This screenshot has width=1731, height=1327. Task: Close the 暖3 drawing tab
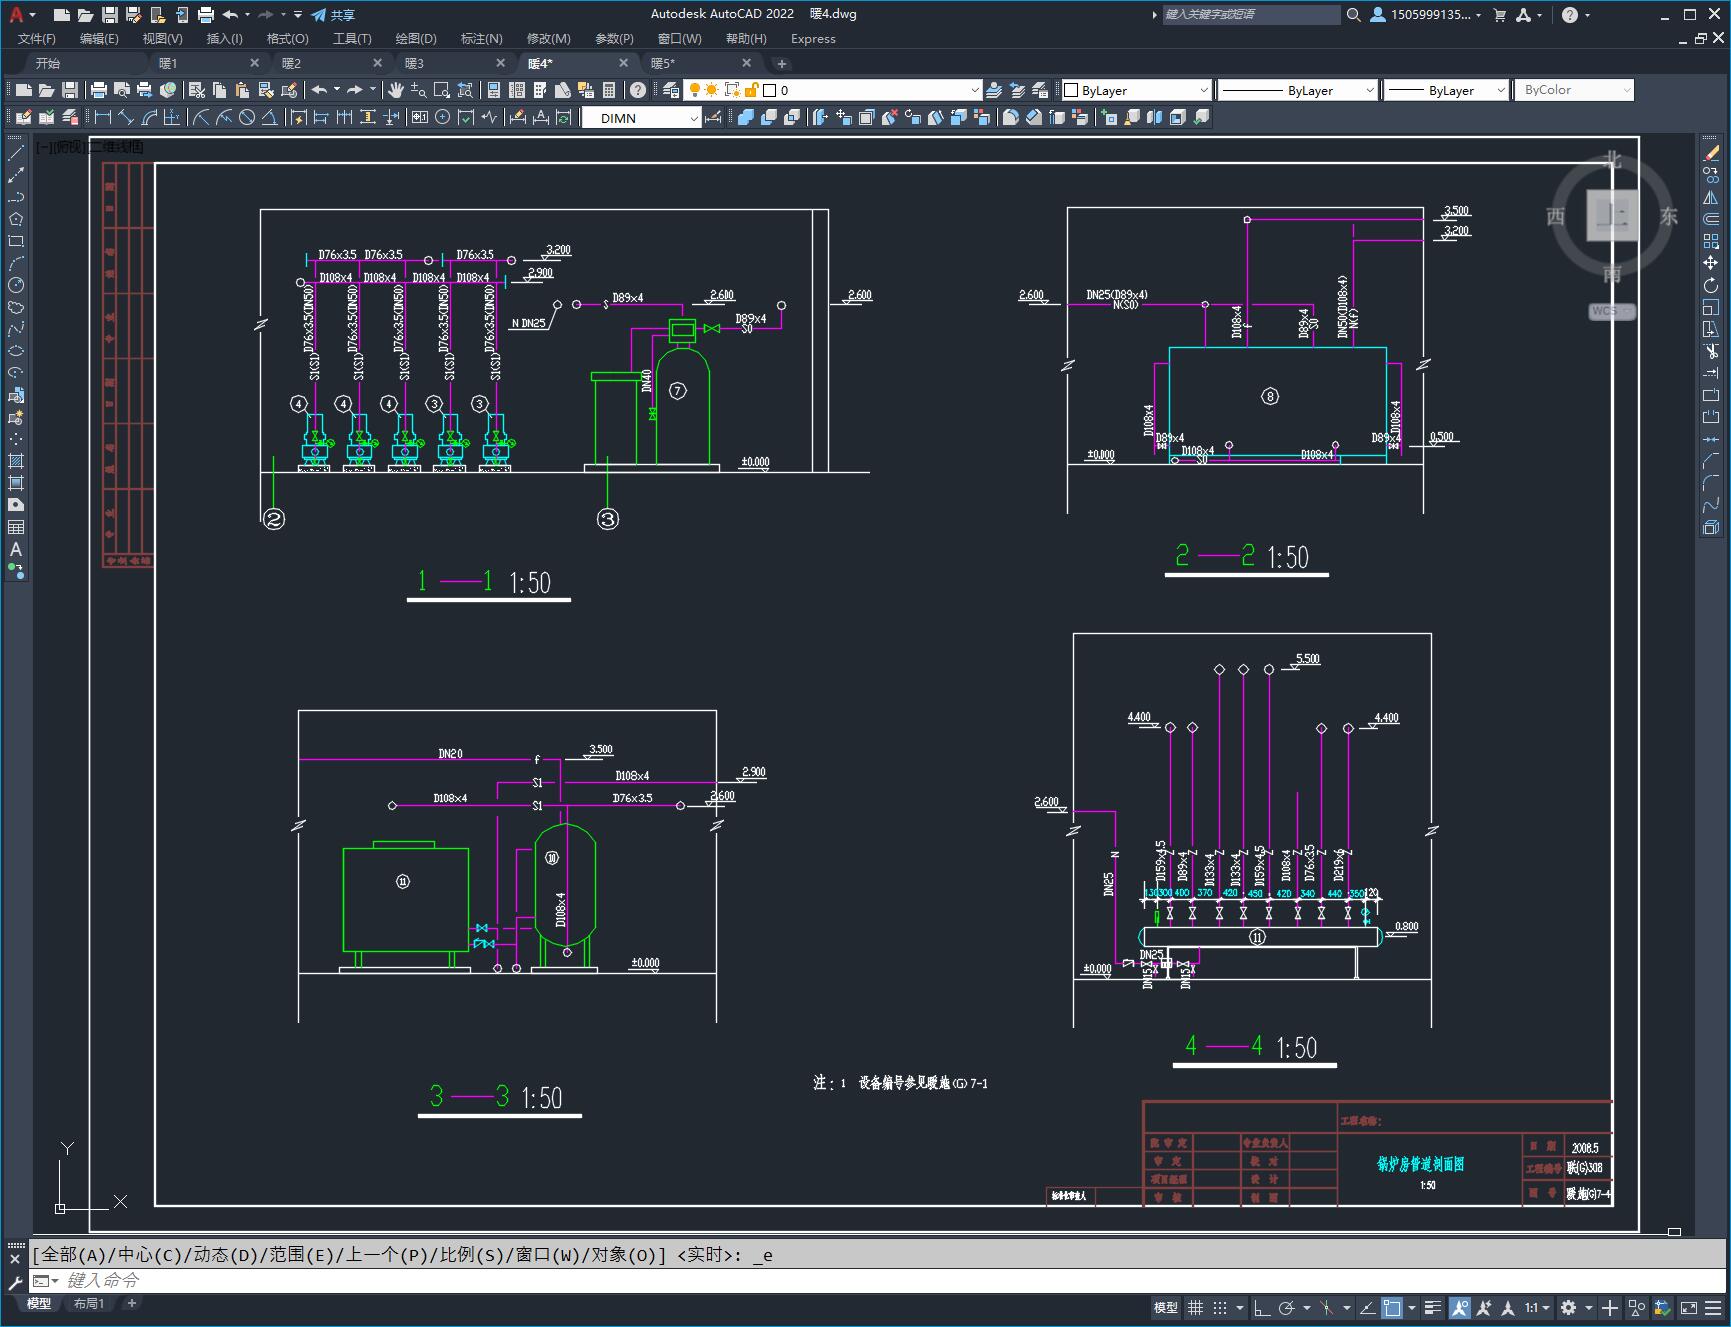pos(501,63)
